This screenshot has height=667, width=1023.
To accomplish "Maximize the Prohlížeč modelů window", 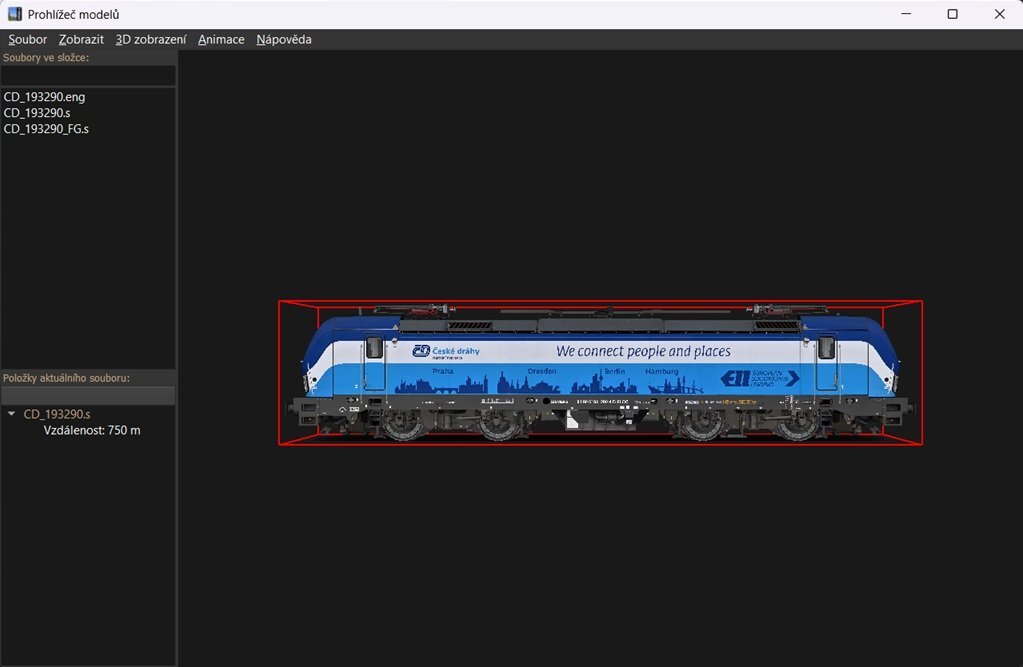I will 953,14.
